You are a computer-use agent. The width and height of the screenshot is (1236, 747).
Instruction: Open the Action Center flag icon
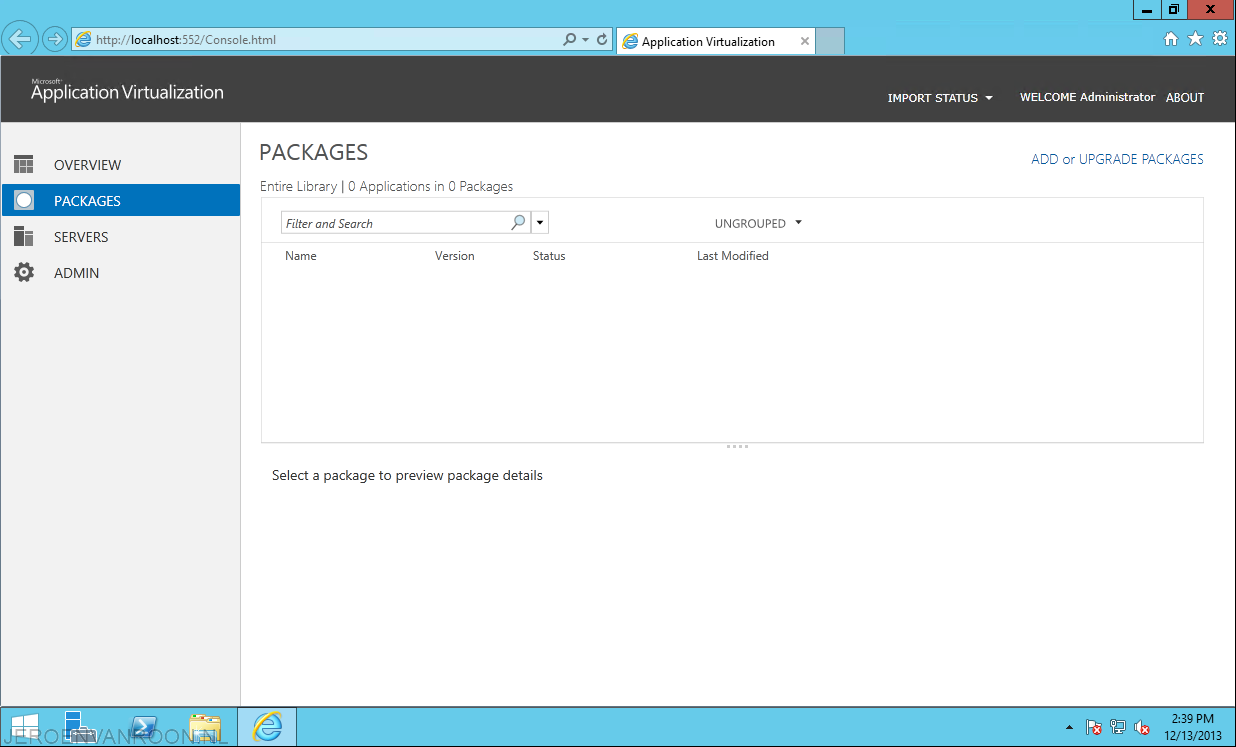click(x=1094, y=728)
